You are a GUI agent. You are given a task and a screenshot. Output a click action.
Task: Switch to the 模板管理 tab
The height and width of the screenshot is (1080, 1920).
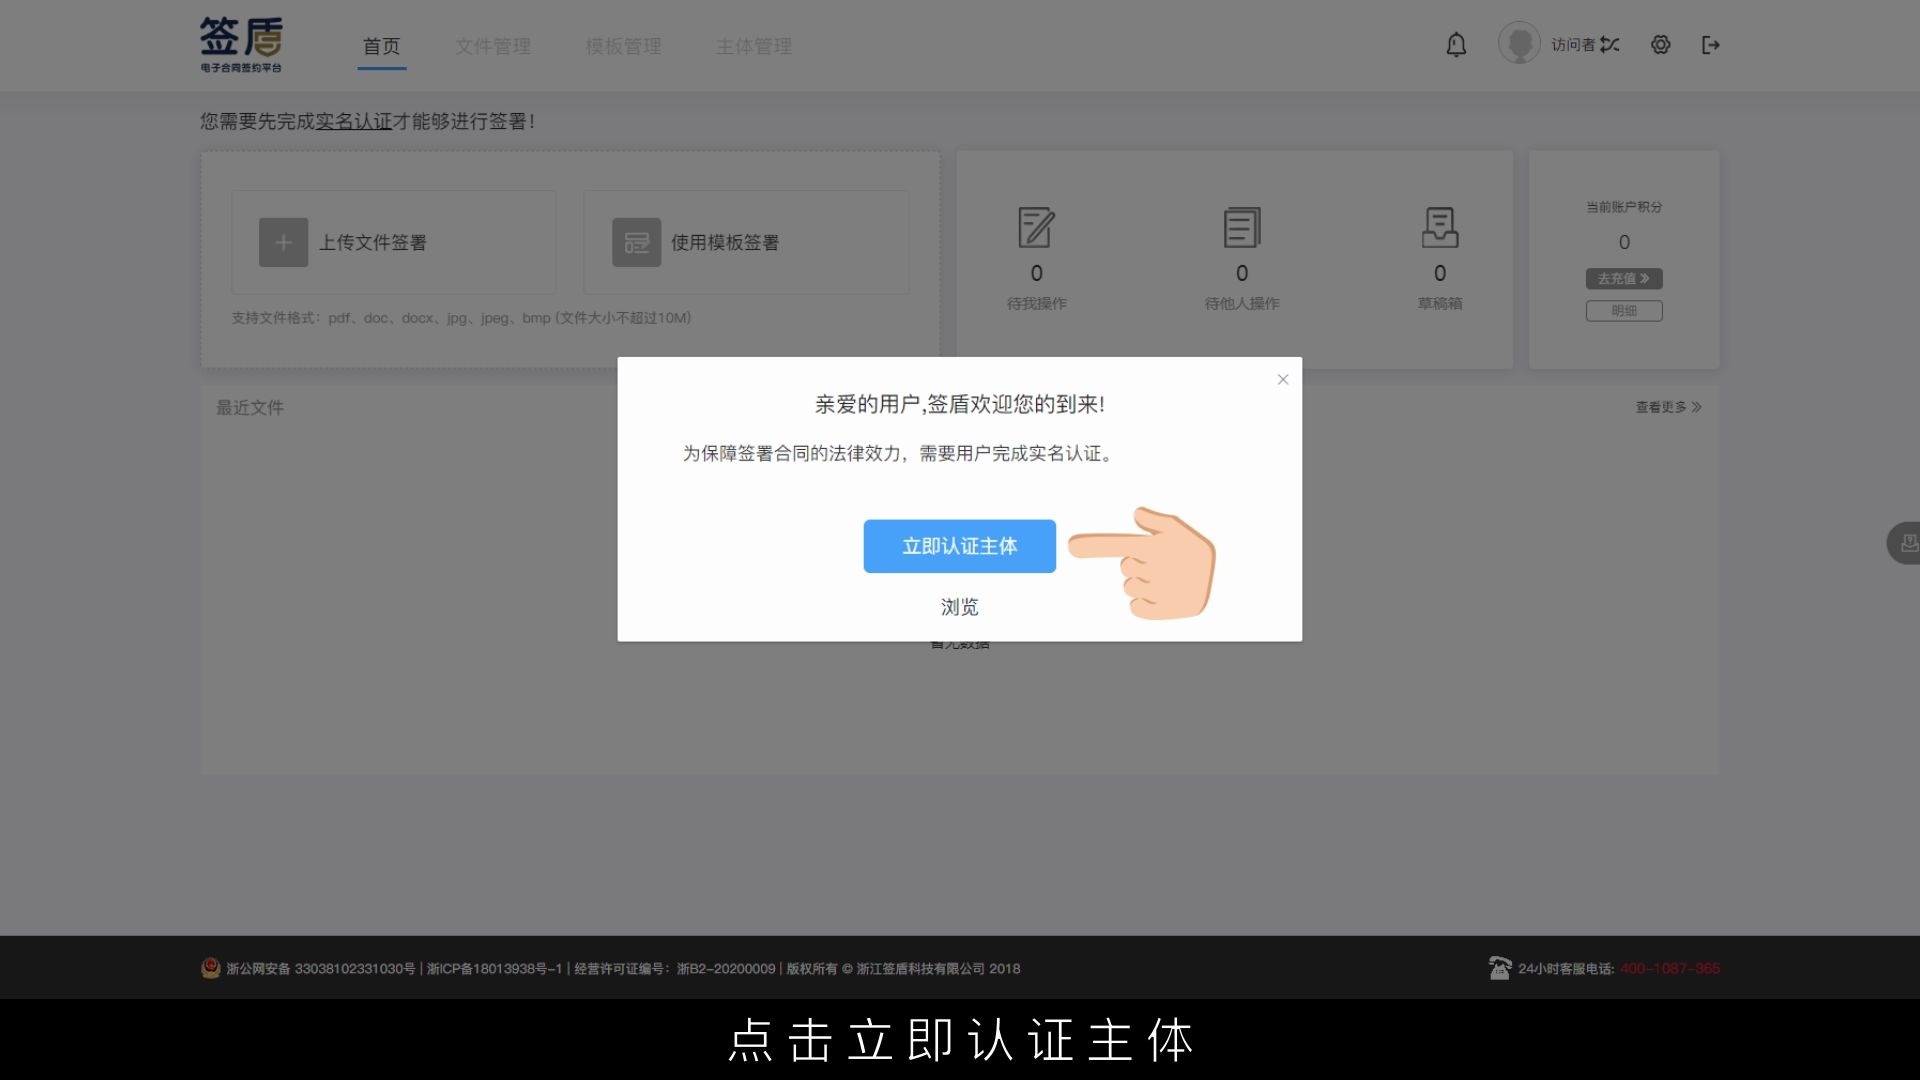pos(623,46)
